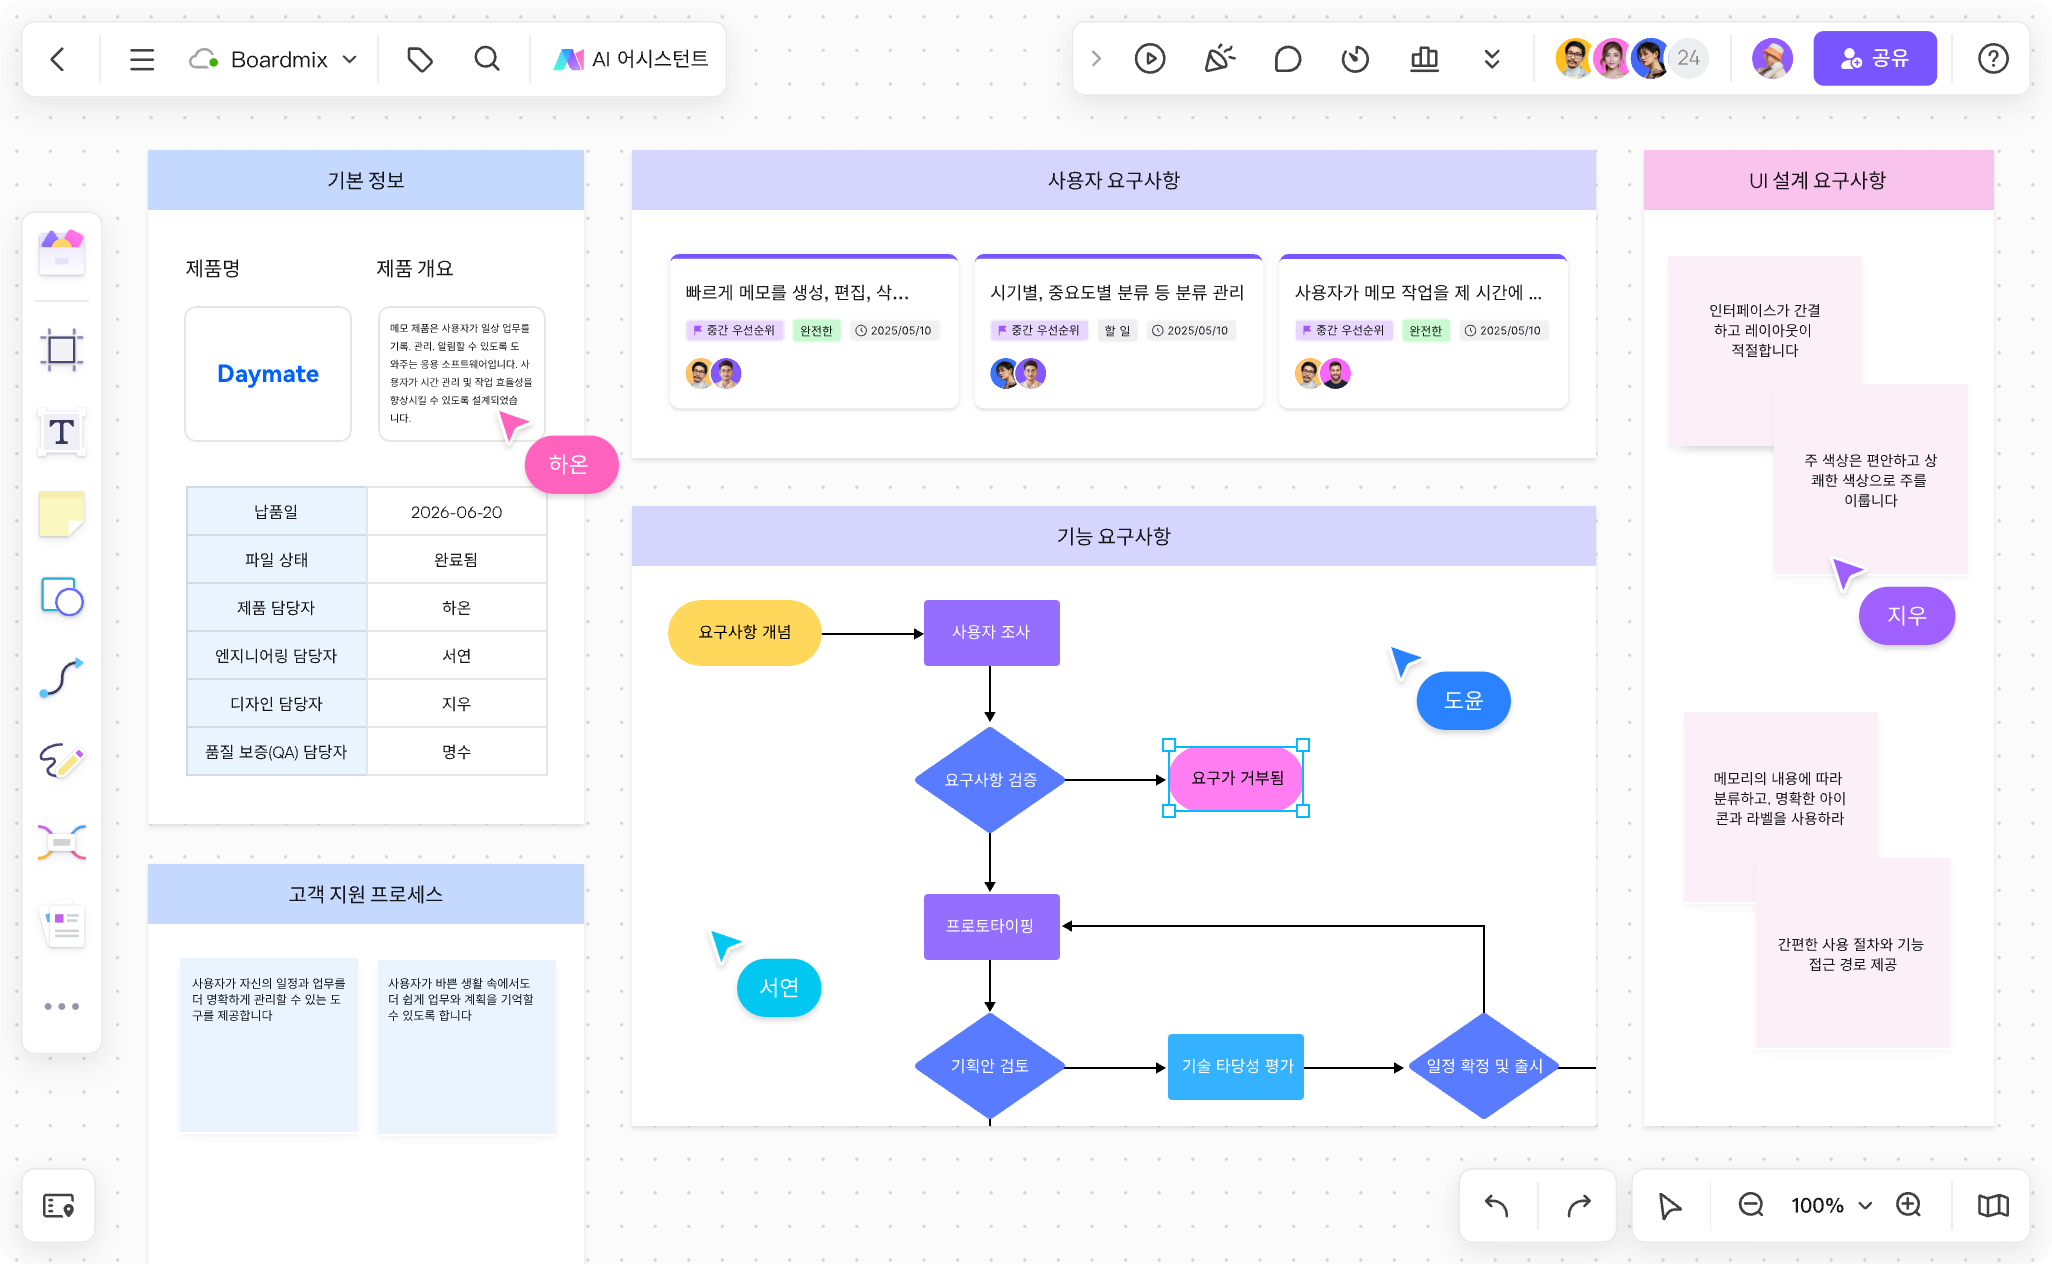2052x1264 pixels.
Task: Click the 2026-06-20 date cell
Action: pos(457,512)
